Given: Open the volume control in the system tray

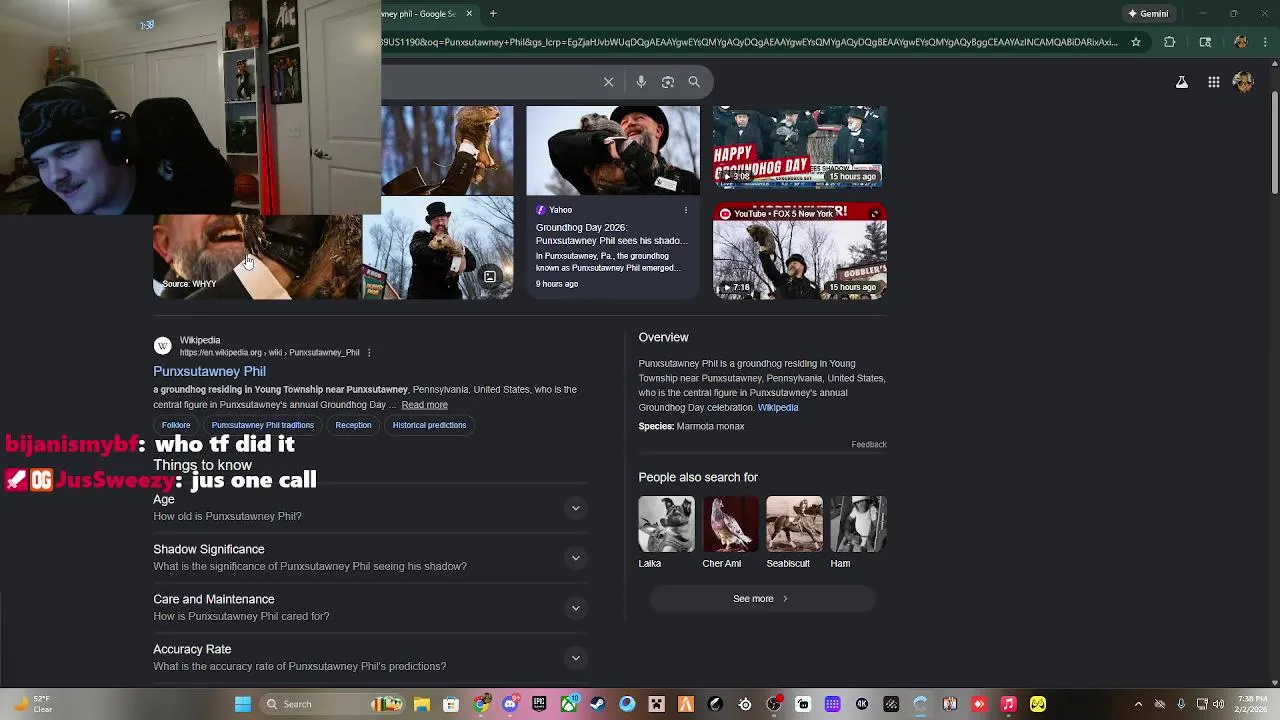Looking at the screenshot, I should pyautogui.click(x=1218, y=704).
